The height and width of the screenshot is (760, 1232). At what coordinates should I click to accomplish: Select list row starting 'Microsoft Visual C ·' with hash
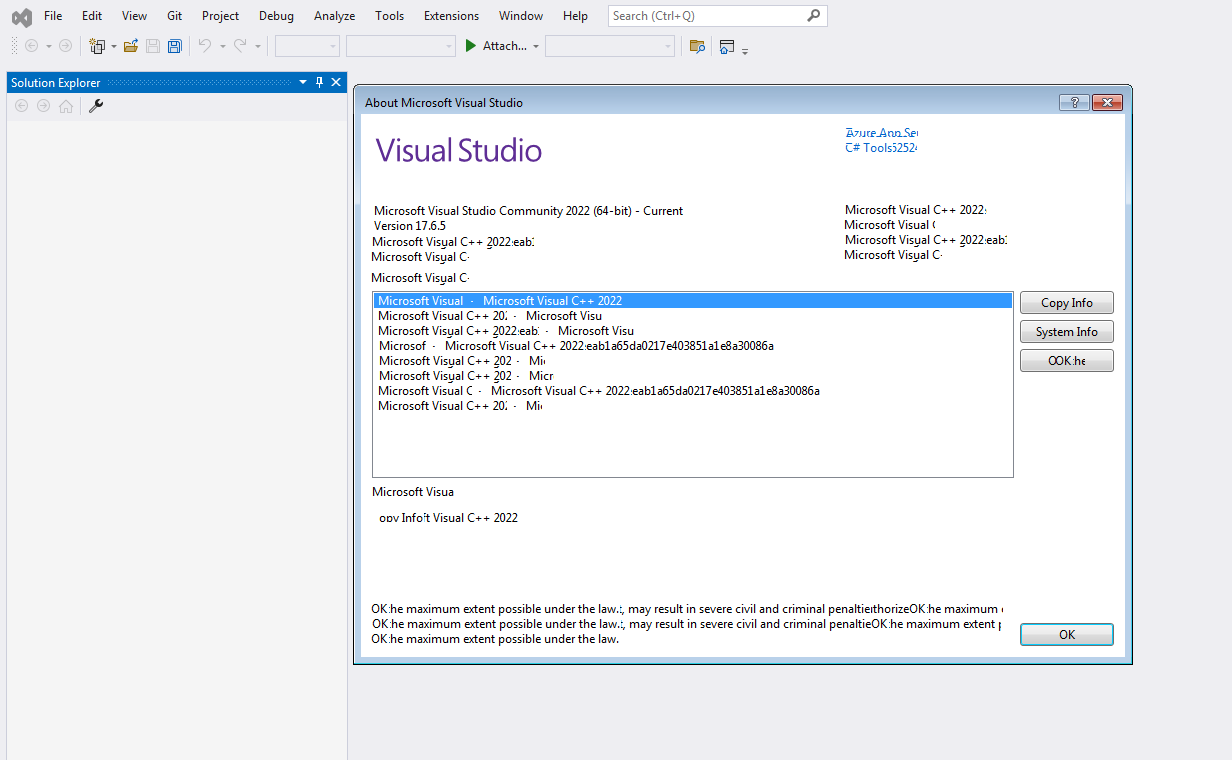tap(693, 391)
